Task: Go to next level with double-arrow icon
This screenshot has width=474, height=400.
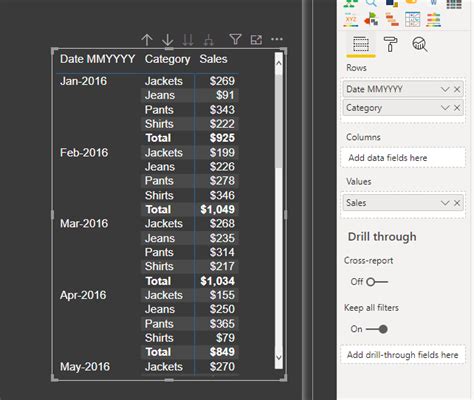Action: (188, 40)
